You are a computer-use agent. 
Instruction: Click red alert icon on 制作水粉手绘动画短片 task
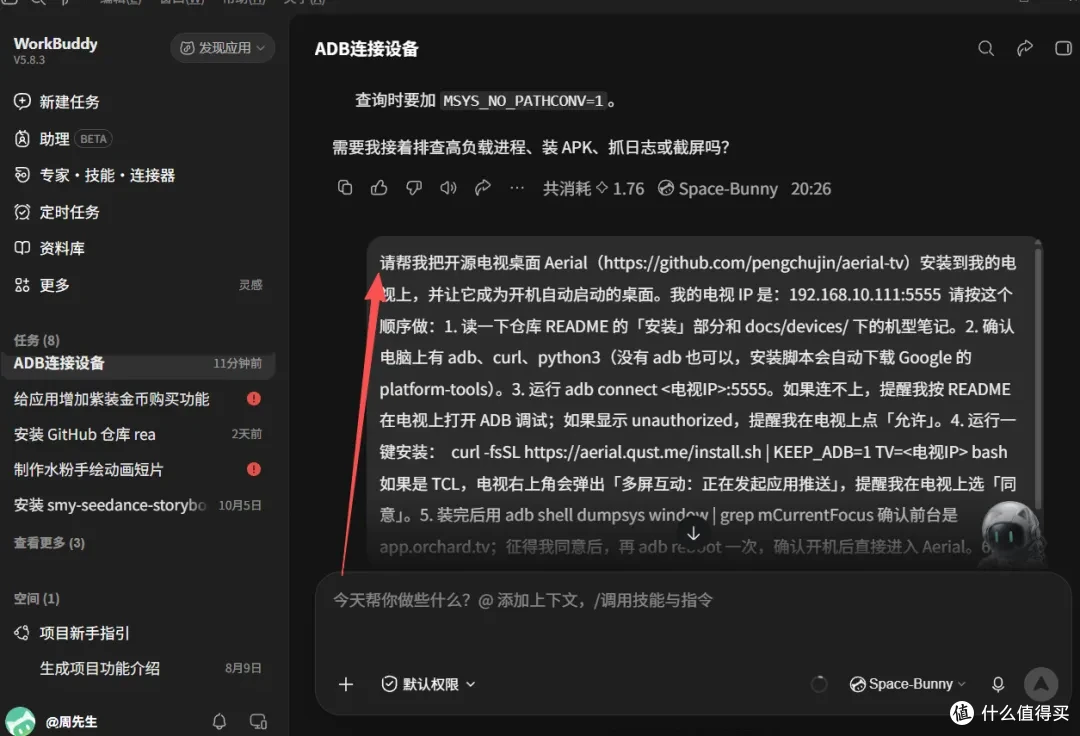click(254, 470)
